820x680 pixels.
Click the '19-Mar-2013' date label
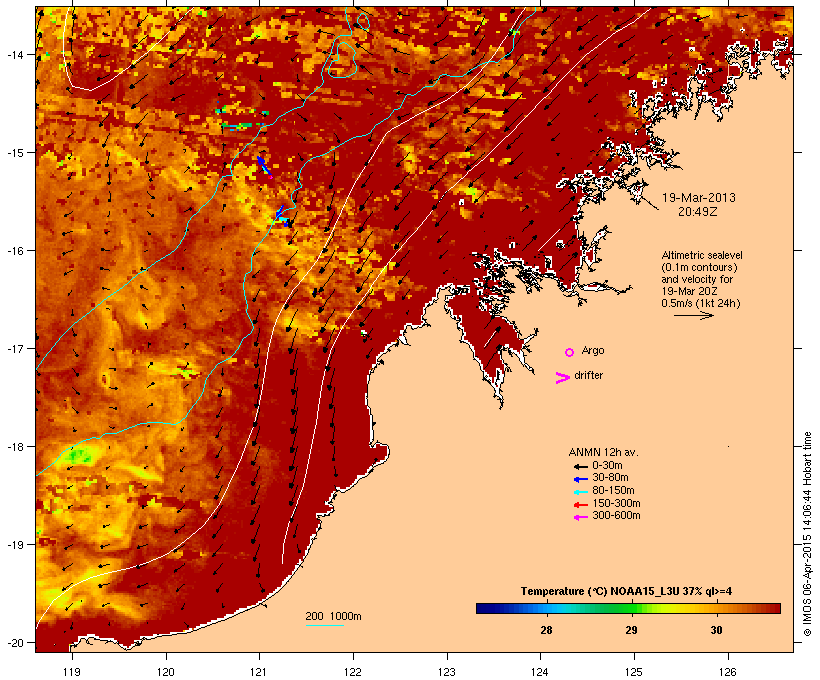(x=699, y=198)
